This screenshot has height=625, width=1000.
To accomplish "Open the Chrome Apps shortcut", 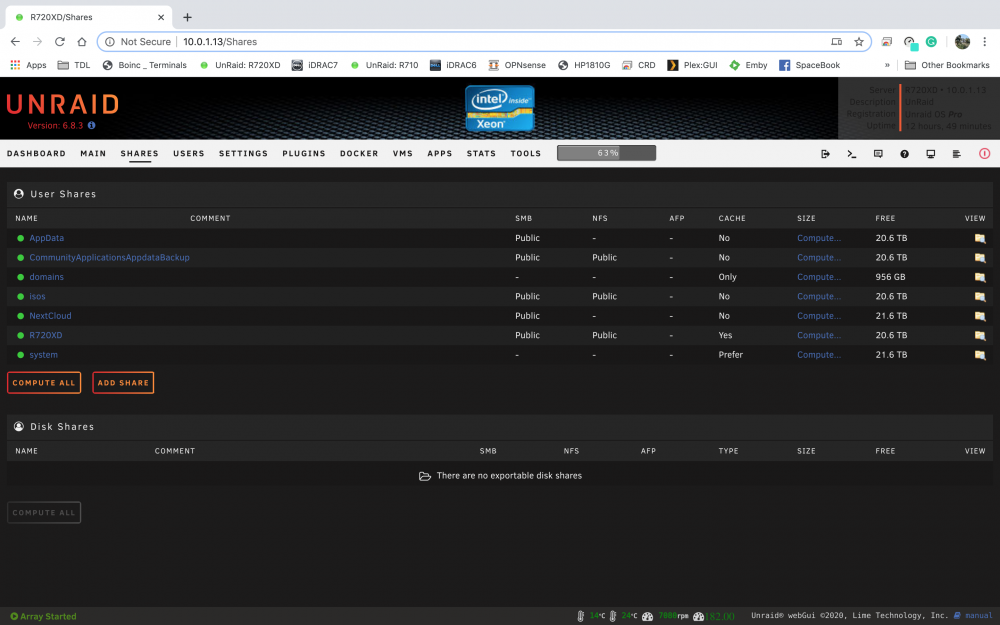I will 29,65.
